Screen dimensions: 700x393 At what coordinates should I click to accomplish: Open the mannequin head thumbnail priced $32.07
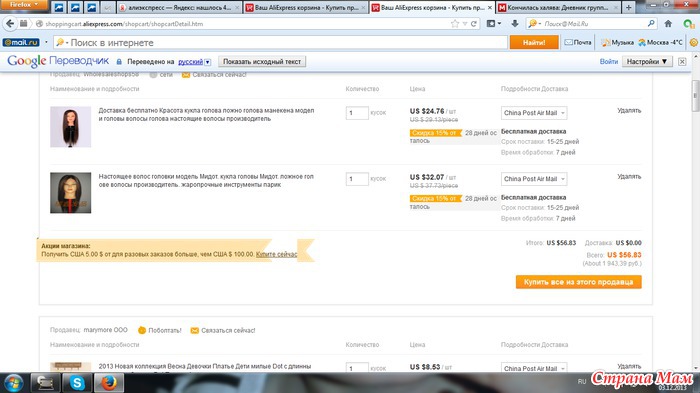pos(71,193)
